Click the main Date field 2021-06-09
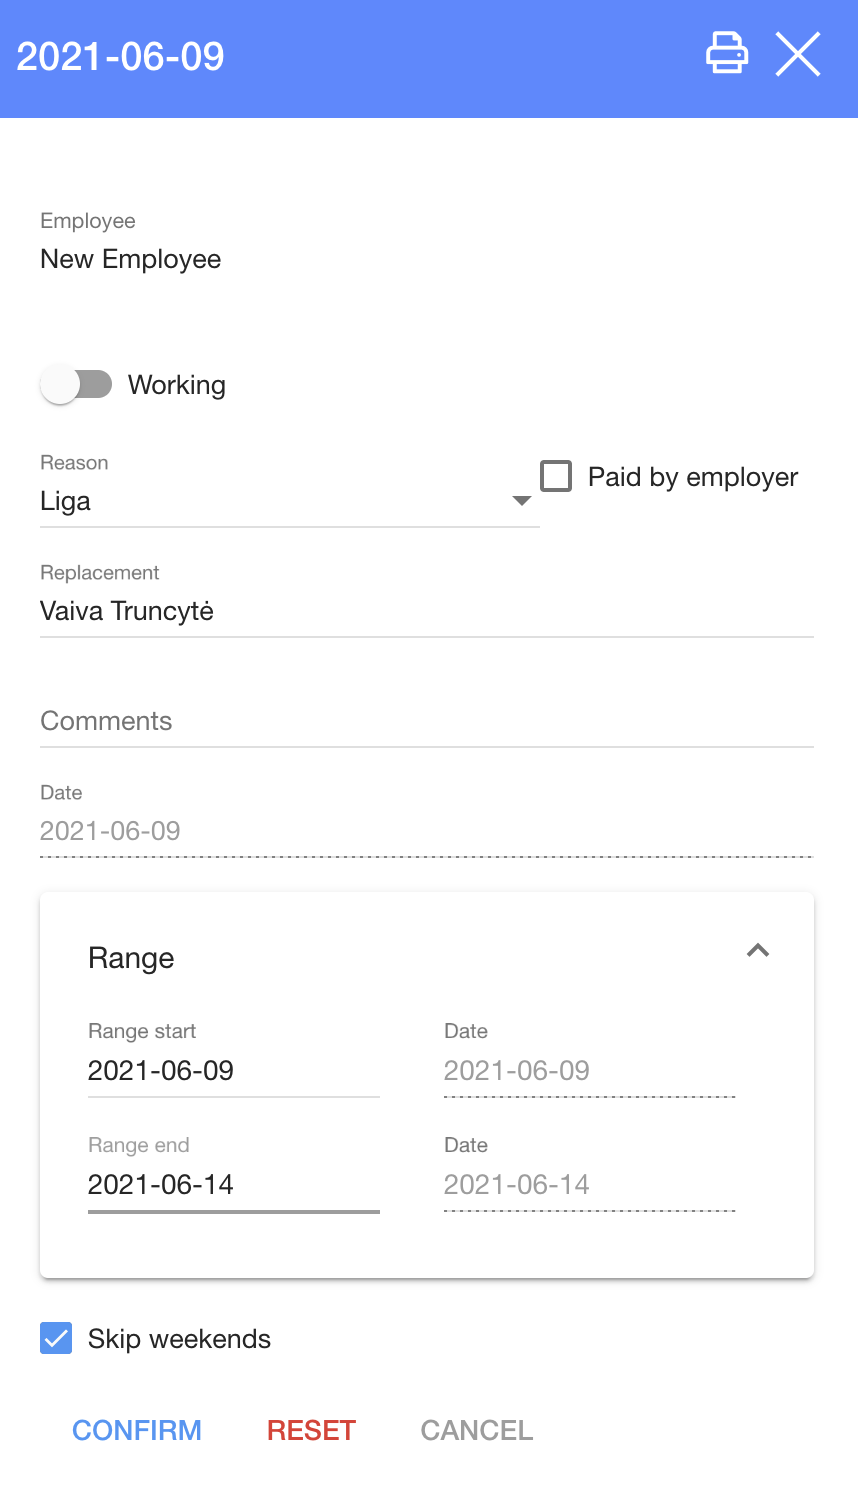Viewport: 858px width, 1494px height. [426, 831]
